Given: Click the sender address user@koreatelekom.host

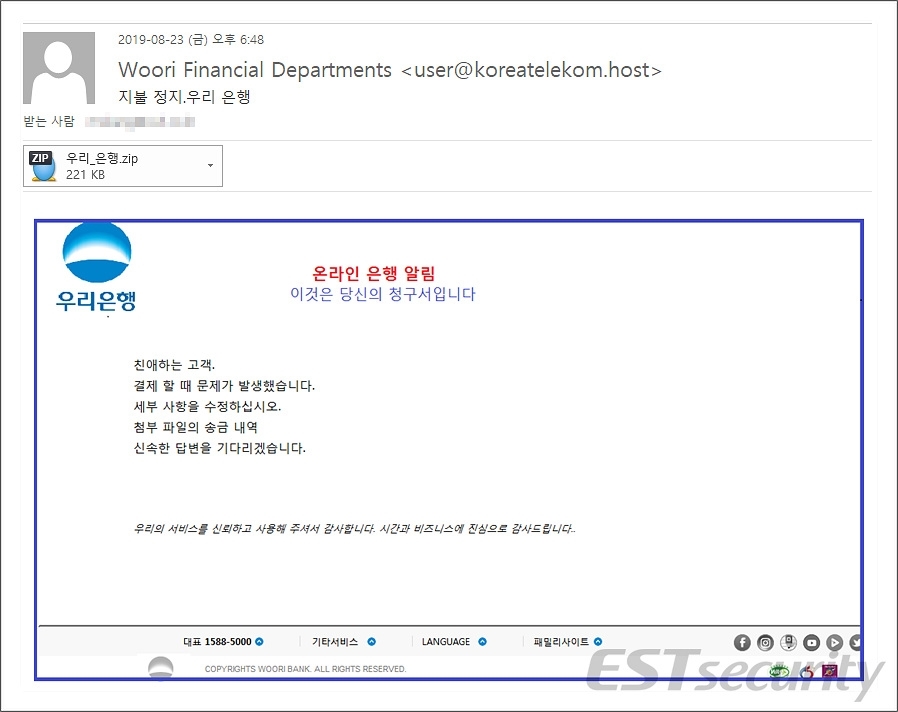Looking at the screenshot, I should click(531, 70).
